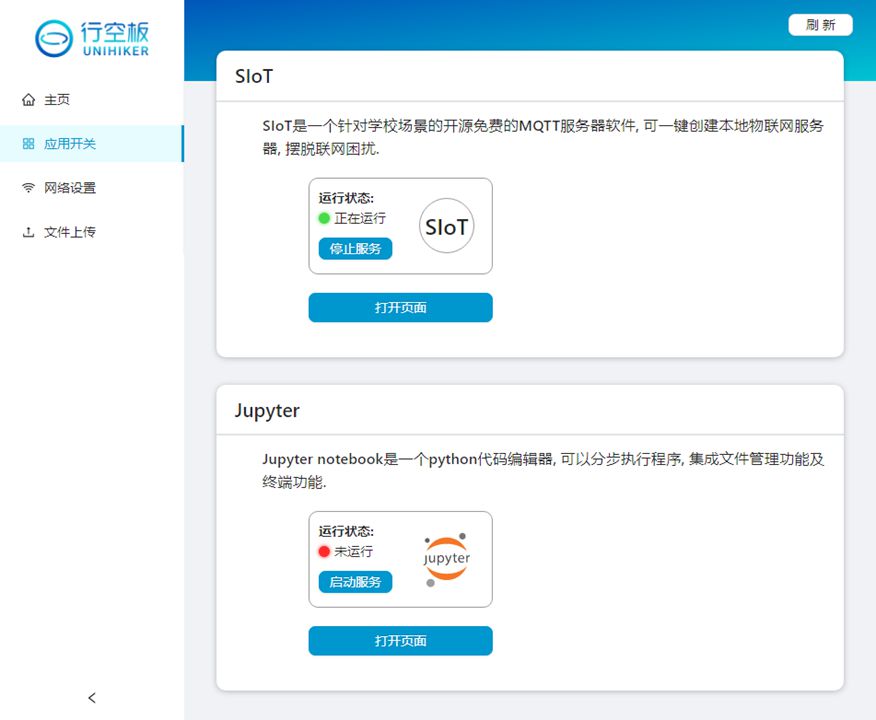Open the Jupyter page with 打开页面

tap(401, 641)
